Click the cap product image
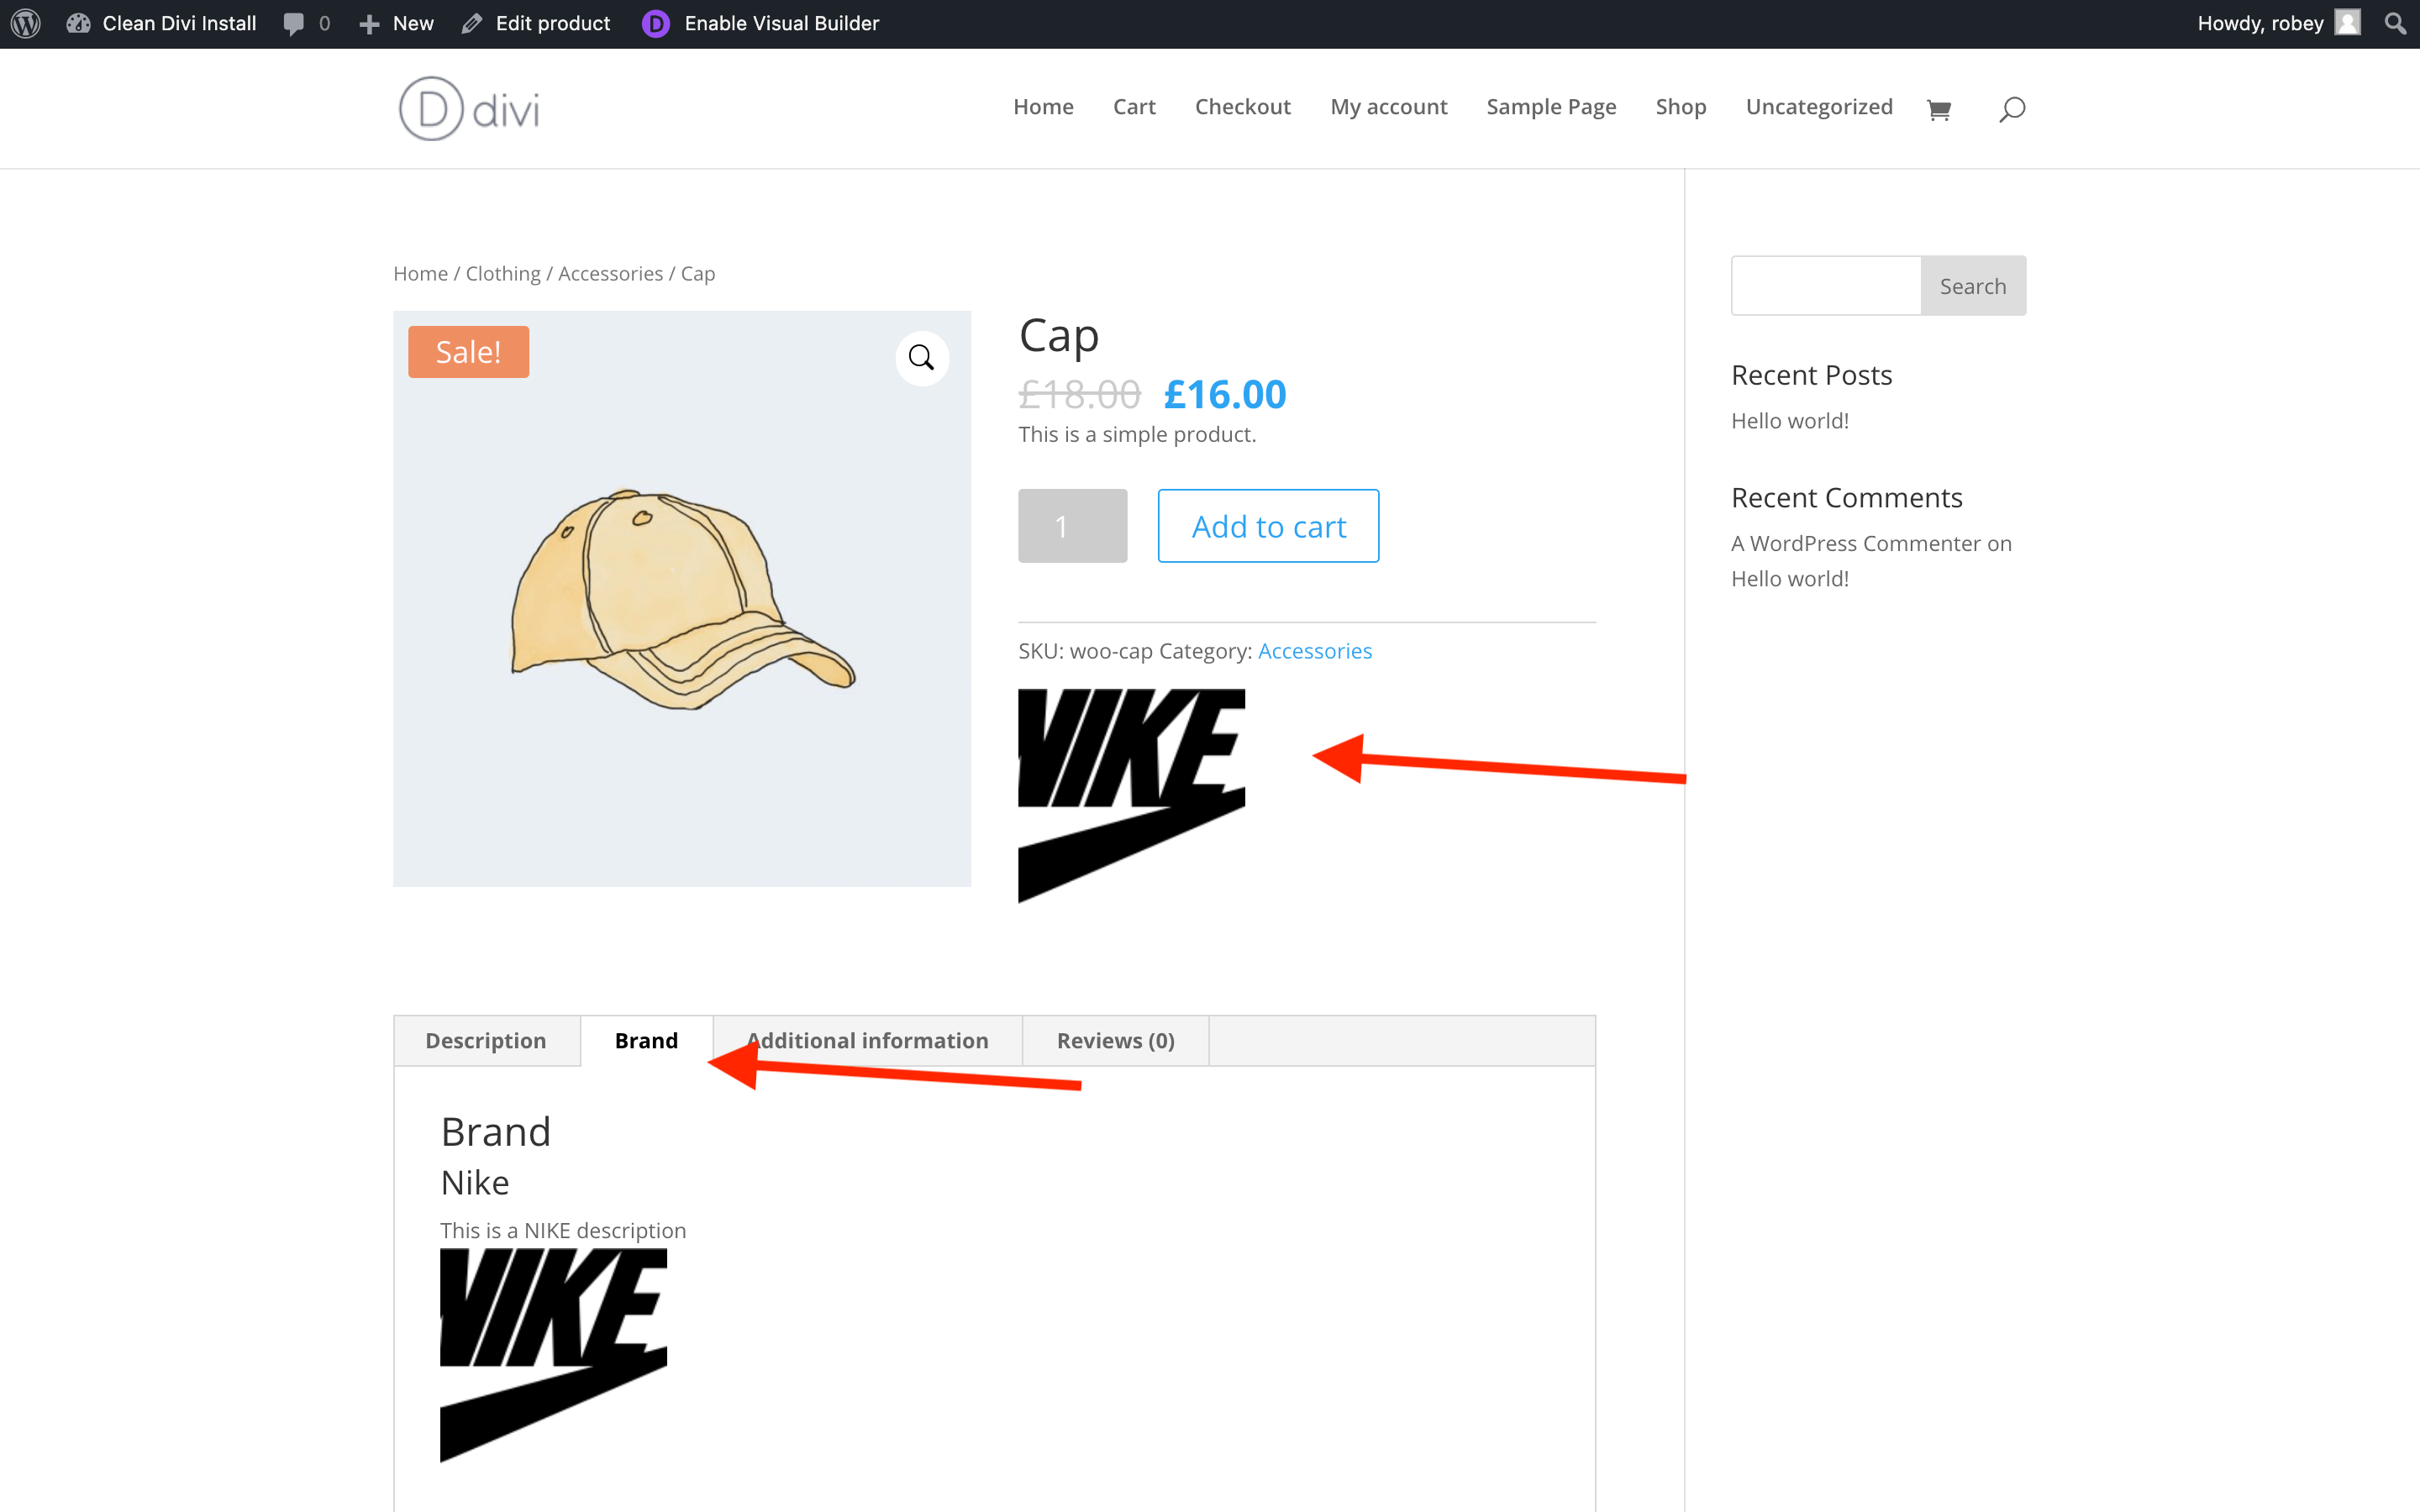Viewport: 2420px width, 1512px height. tap(682, 599)
